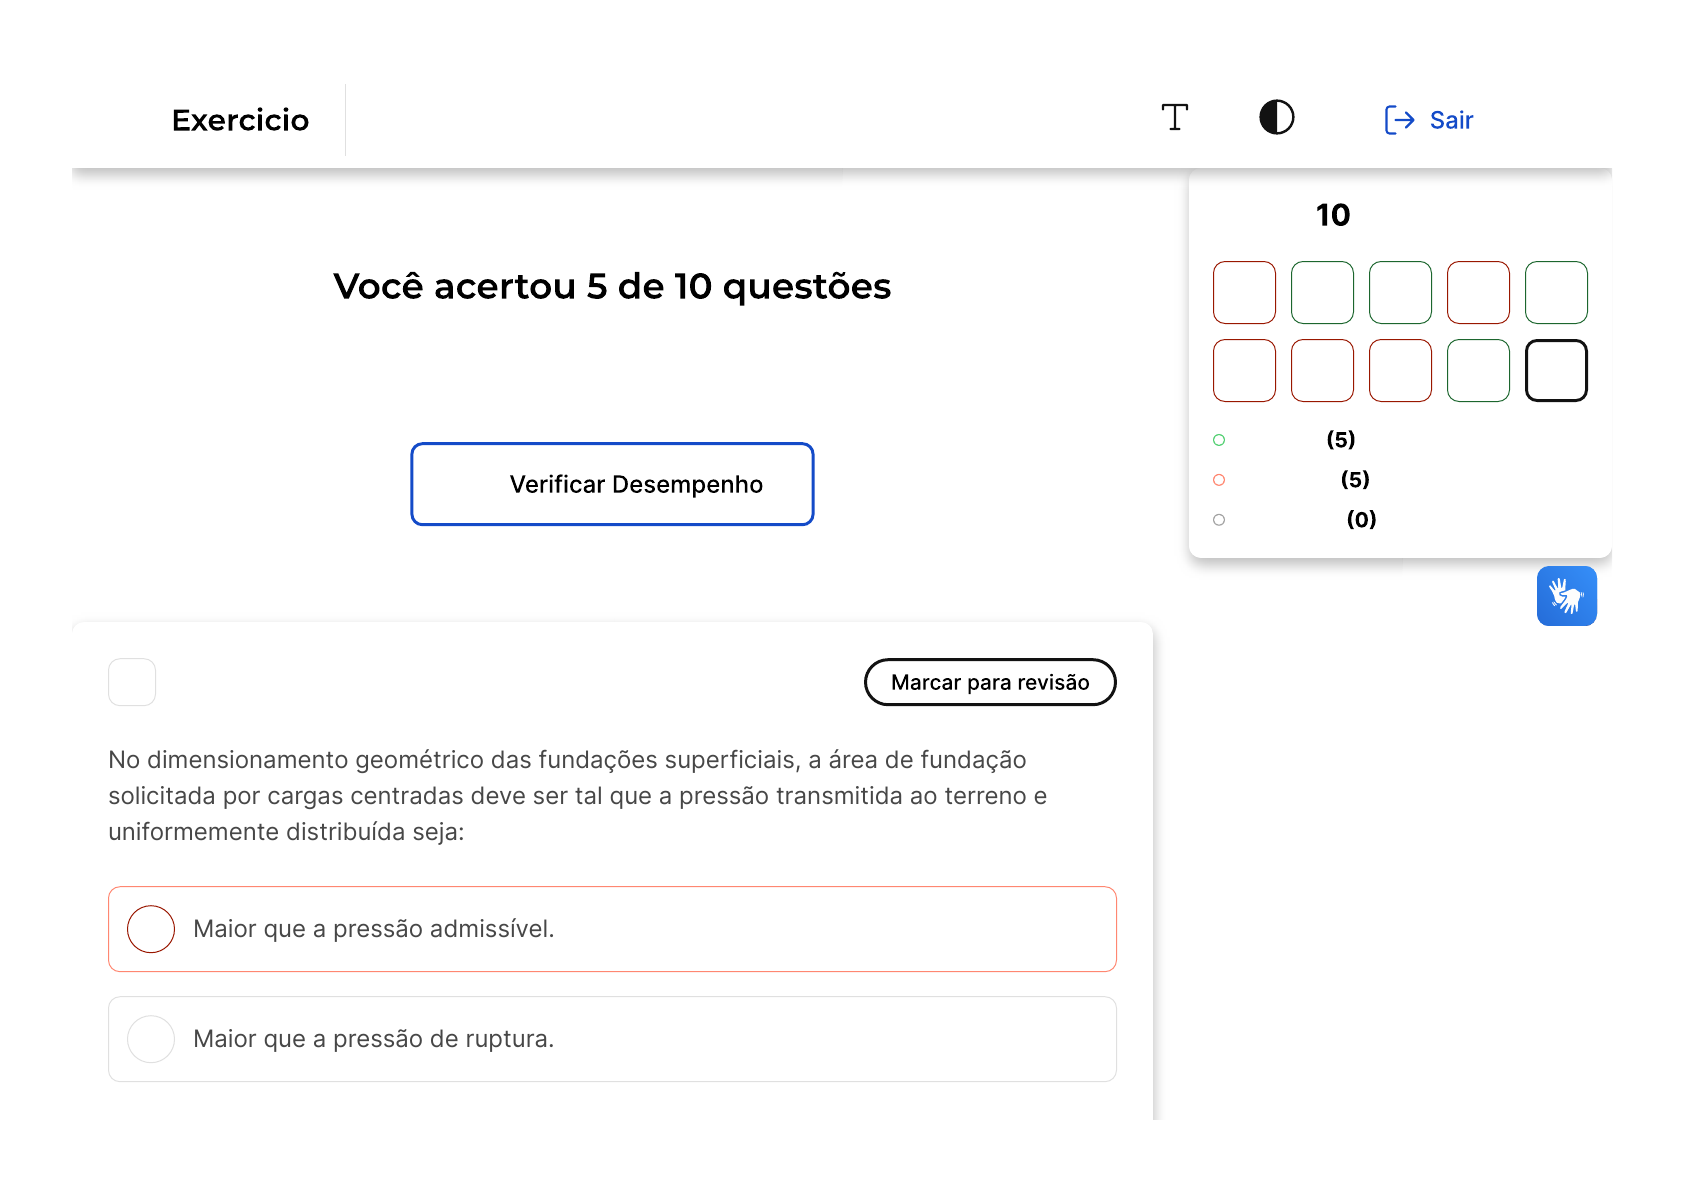This screenshot has height=1192, width=1684.
Task: Click the red circle wrong-answers legend icon
Action: pyautogui.click(x=1219, y=480)
